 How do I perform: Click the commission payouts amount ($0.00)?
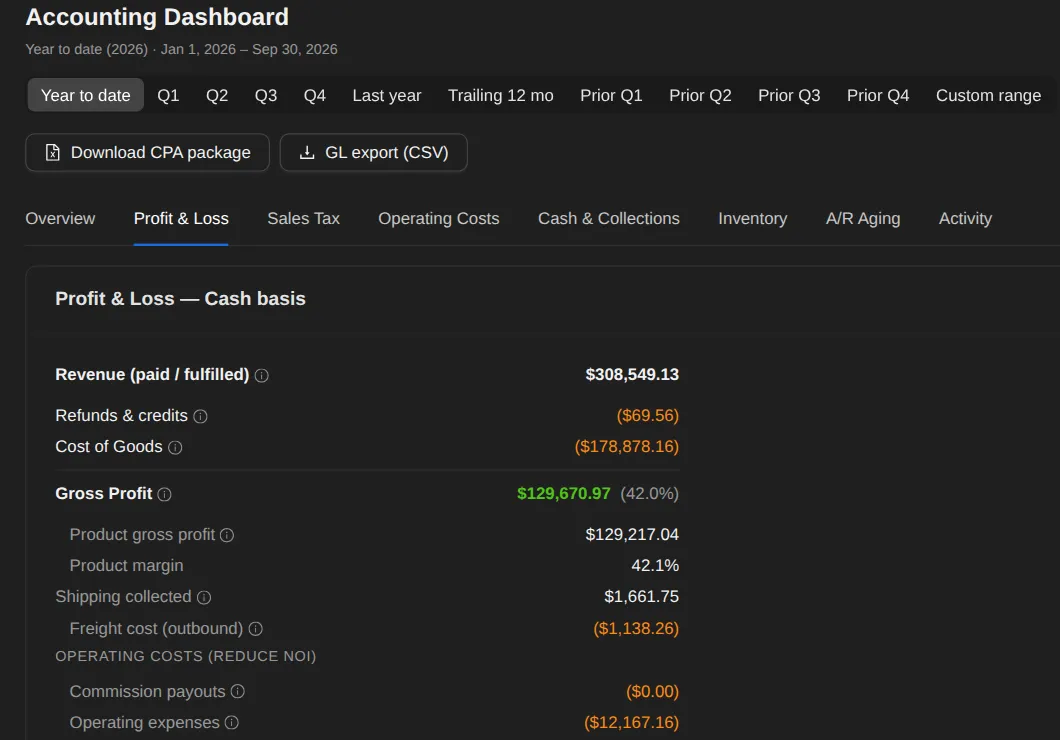[x=652, y=691]
